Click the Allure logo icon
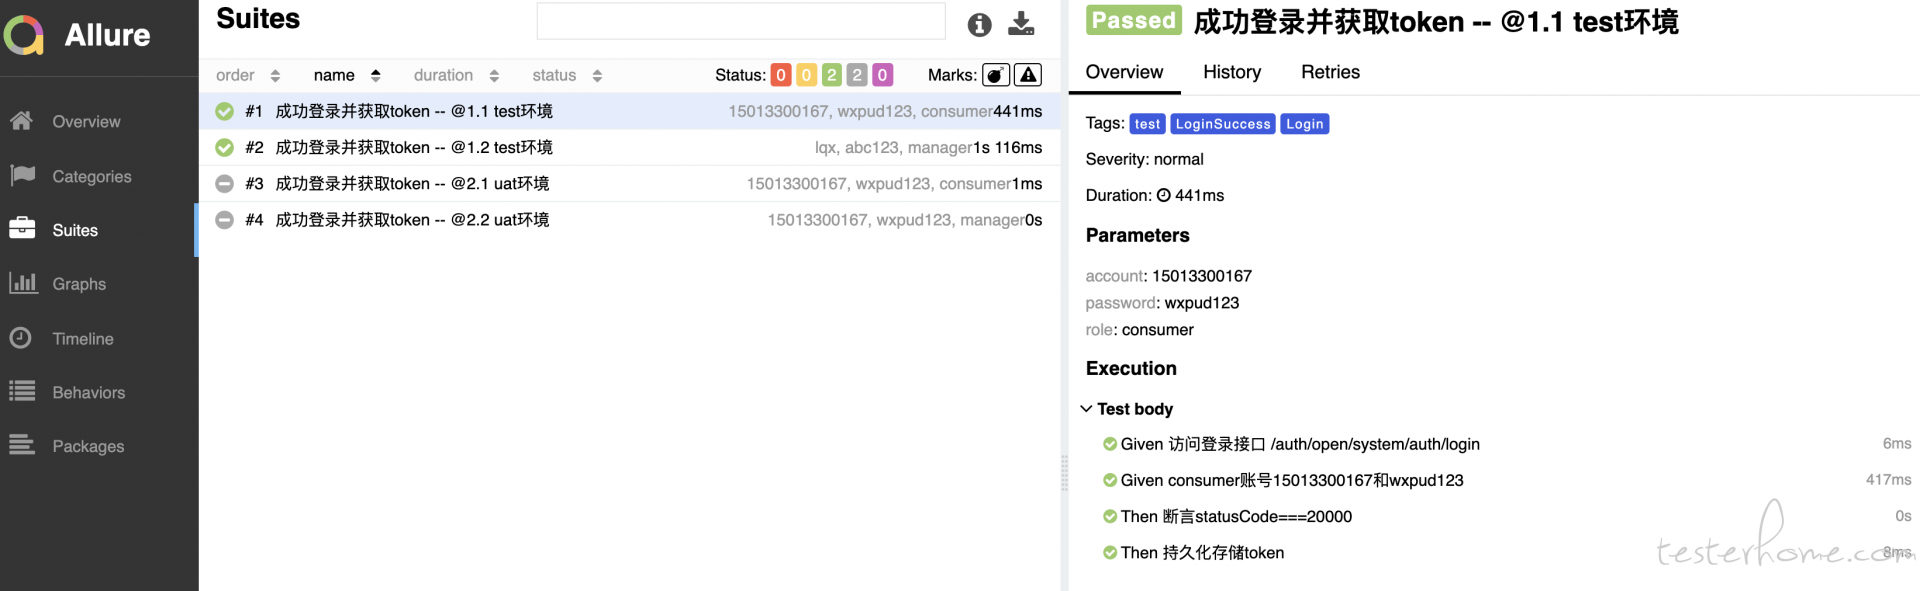The image size is (1920, 591). (24, 35)
